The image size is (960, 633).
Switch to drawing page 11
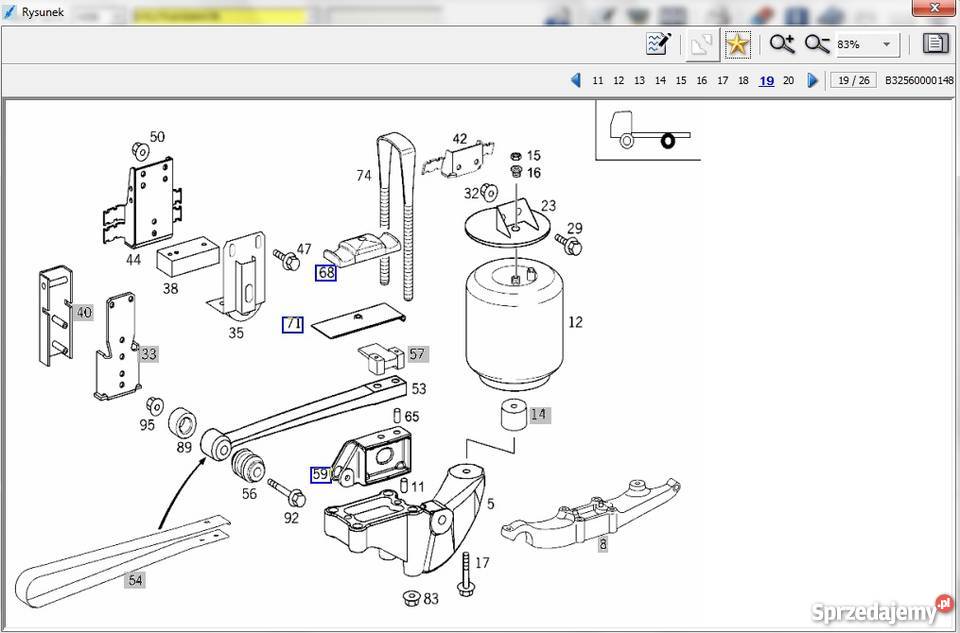pos(598,81)
